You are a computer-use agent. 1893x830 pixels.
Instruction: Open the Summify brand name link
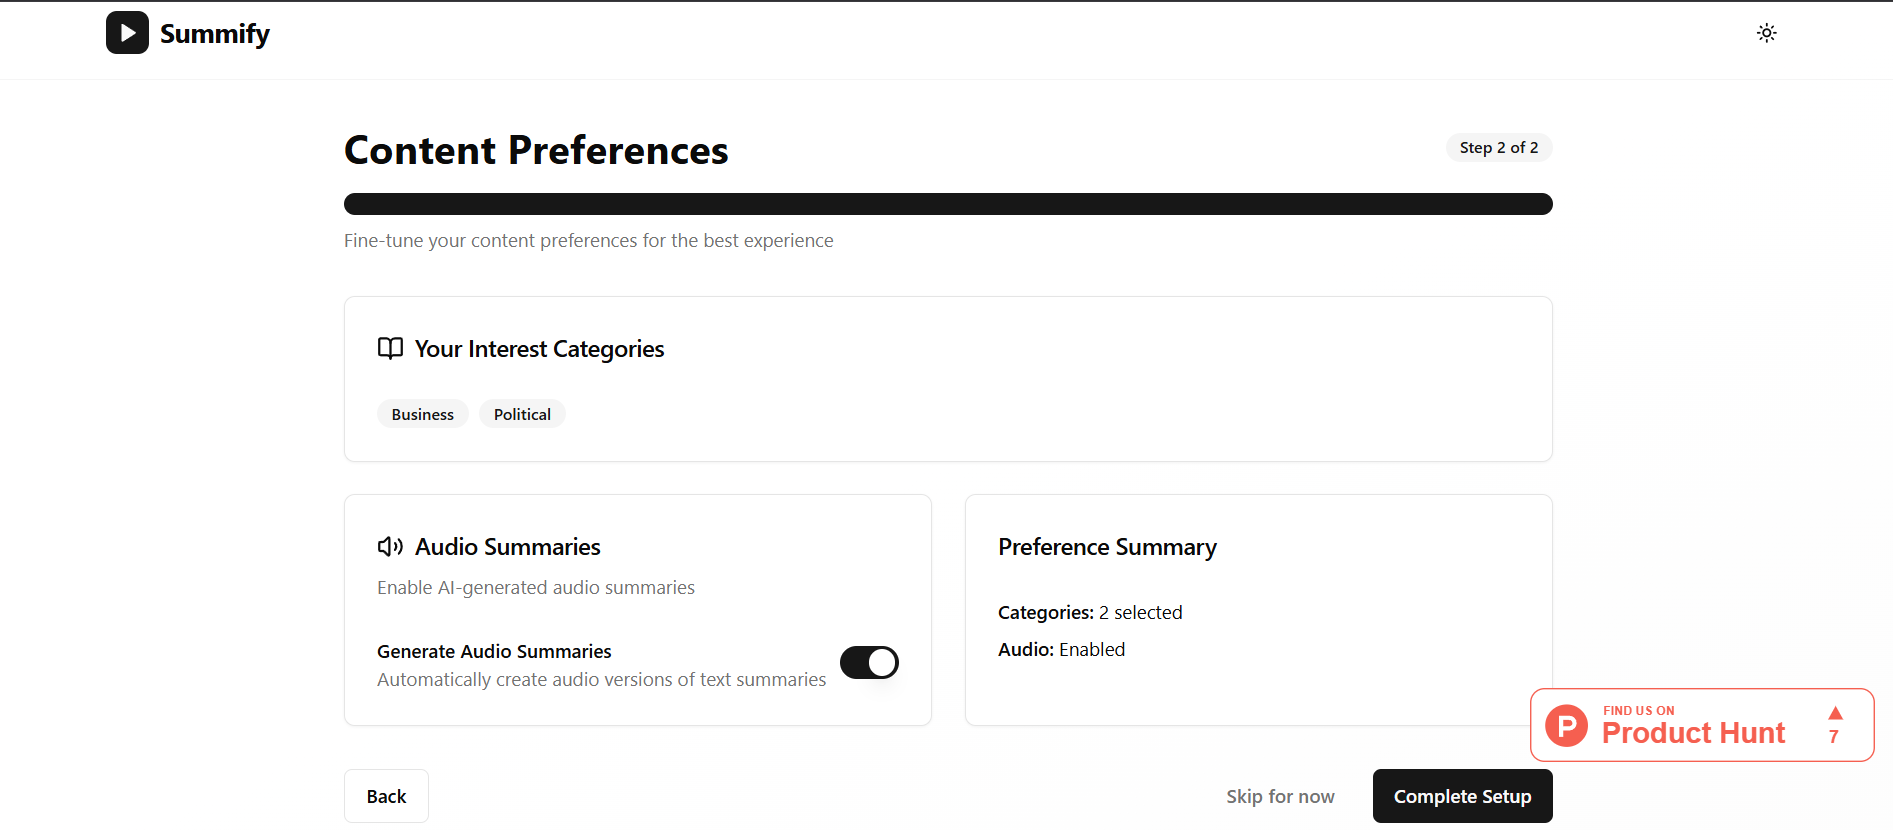coord(215,34)
